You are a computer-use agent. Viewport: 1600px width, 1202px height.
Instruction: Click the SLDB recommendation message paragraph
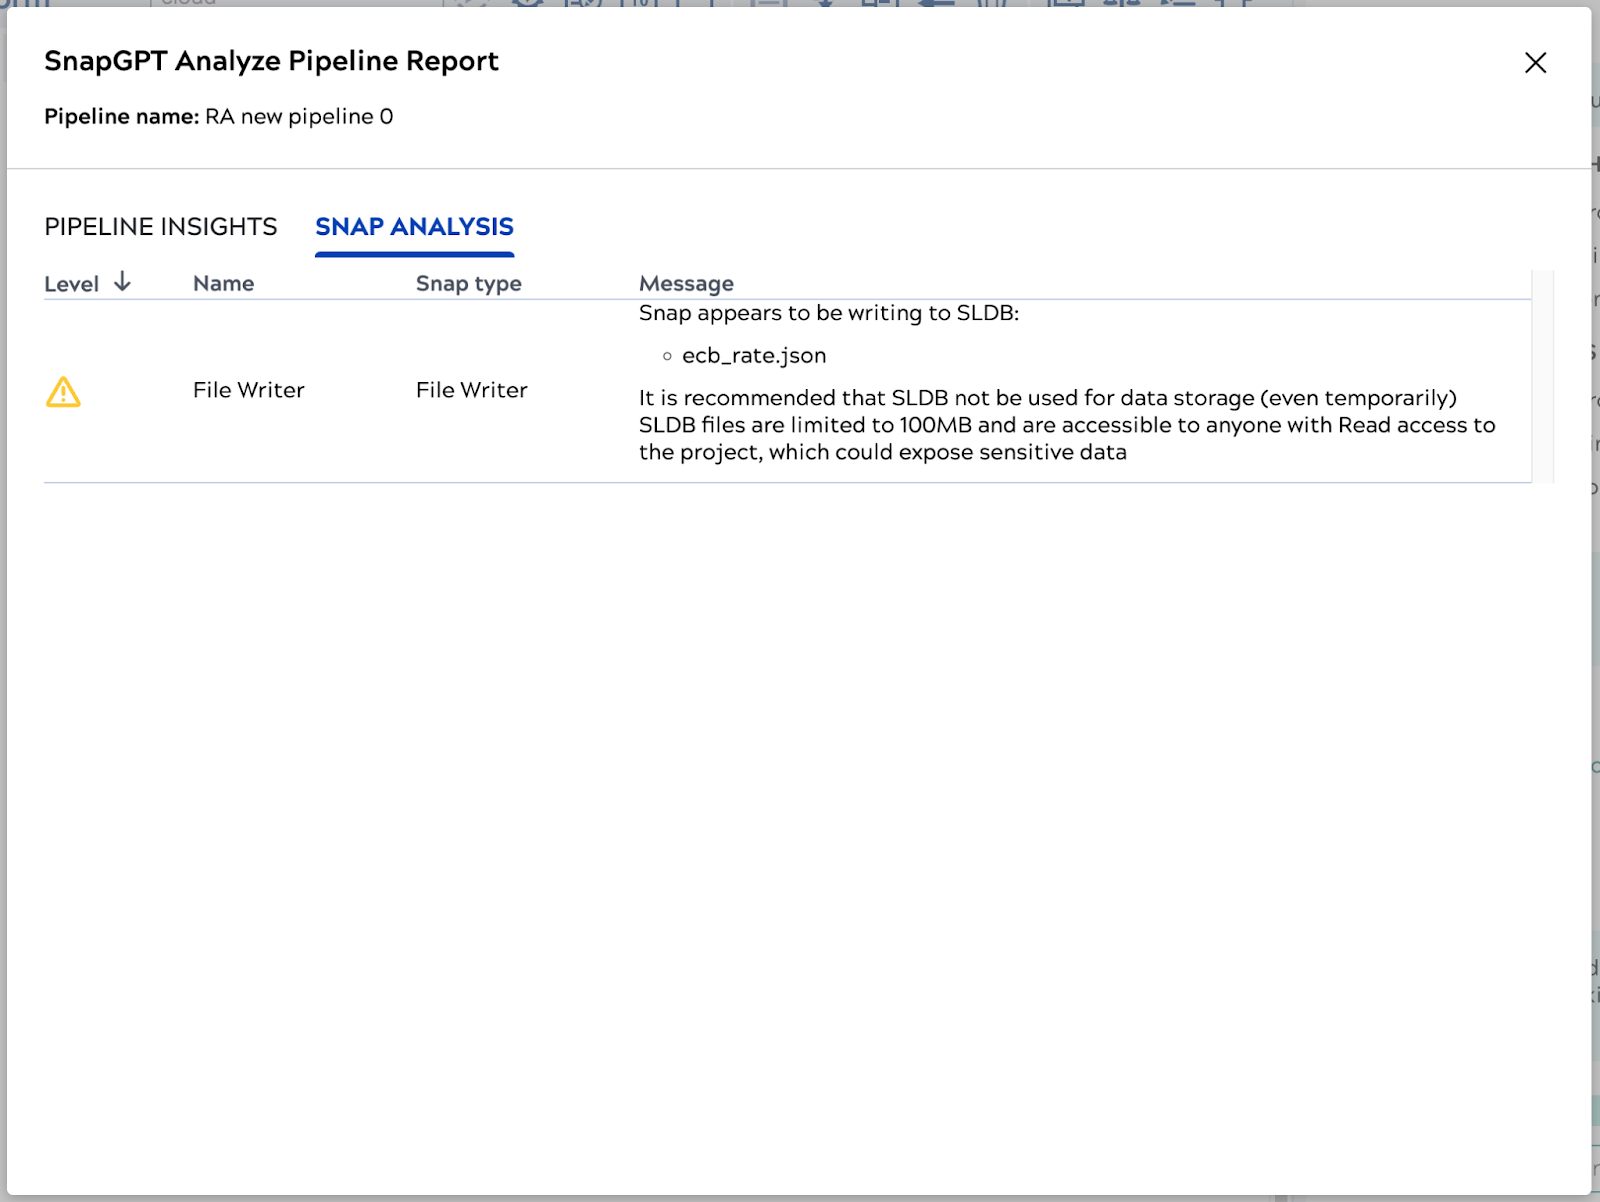pyautogui.click(x=1066, y=425)
